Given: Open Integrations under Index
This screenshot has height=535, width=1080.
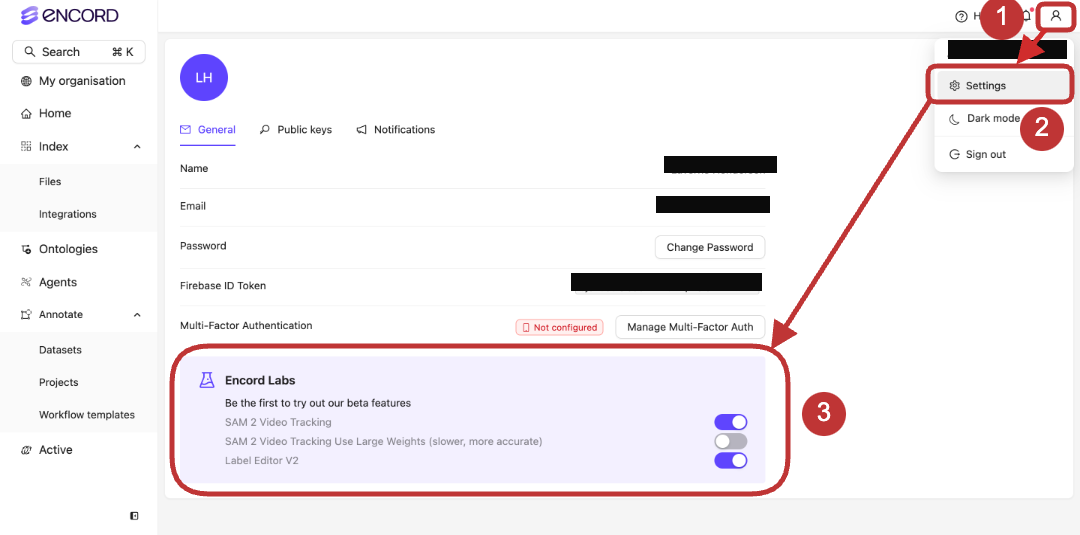Looking at the screenshot, I should [x=68, y=214].
